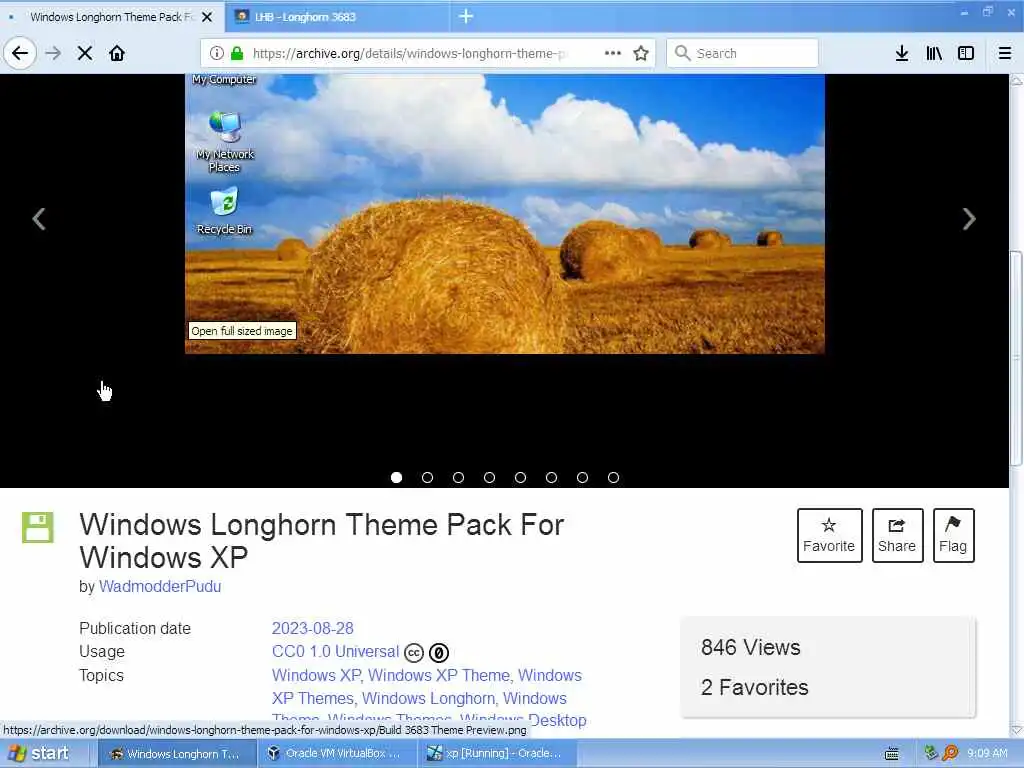Toggle the sidebar view
This screenshot has width=1024, height=768.
(x=966, y=53)
